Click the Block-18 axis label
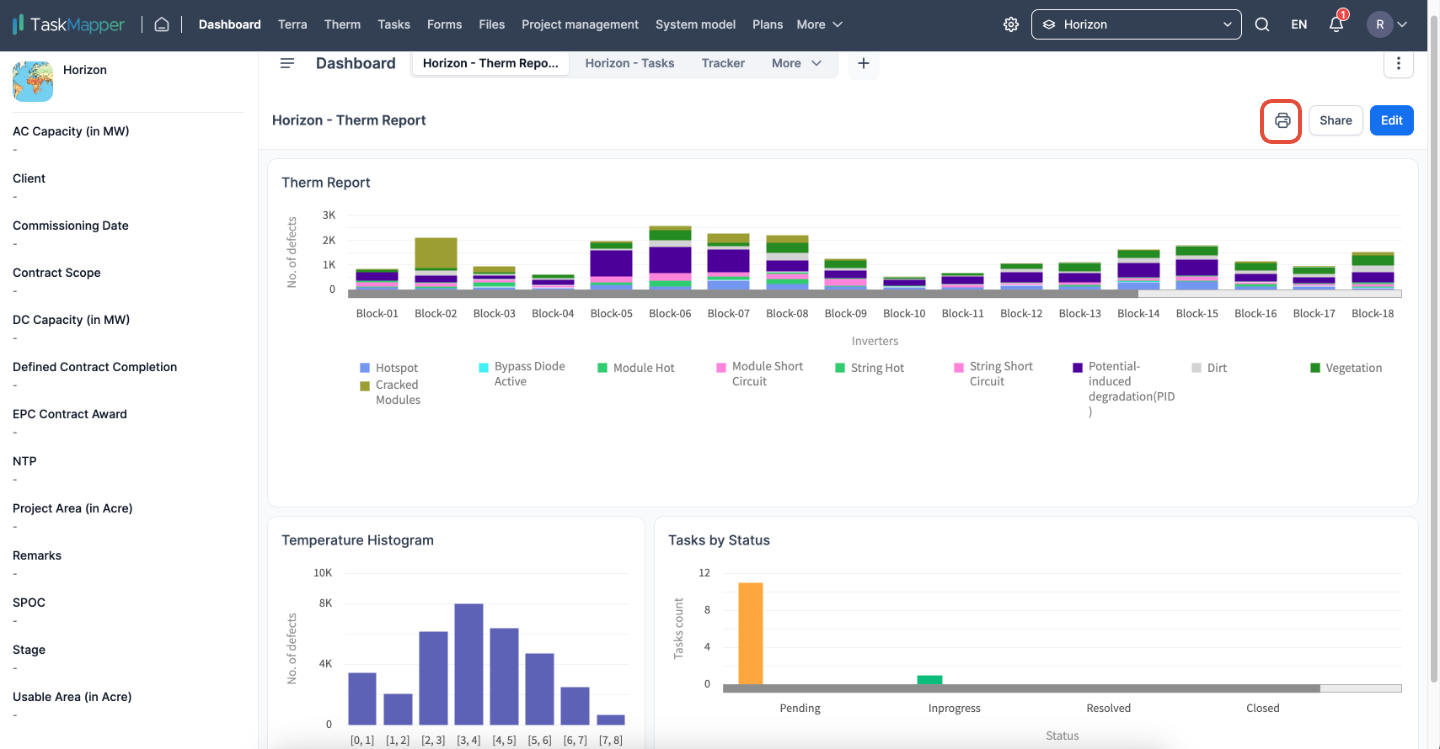 point(1372,313)
